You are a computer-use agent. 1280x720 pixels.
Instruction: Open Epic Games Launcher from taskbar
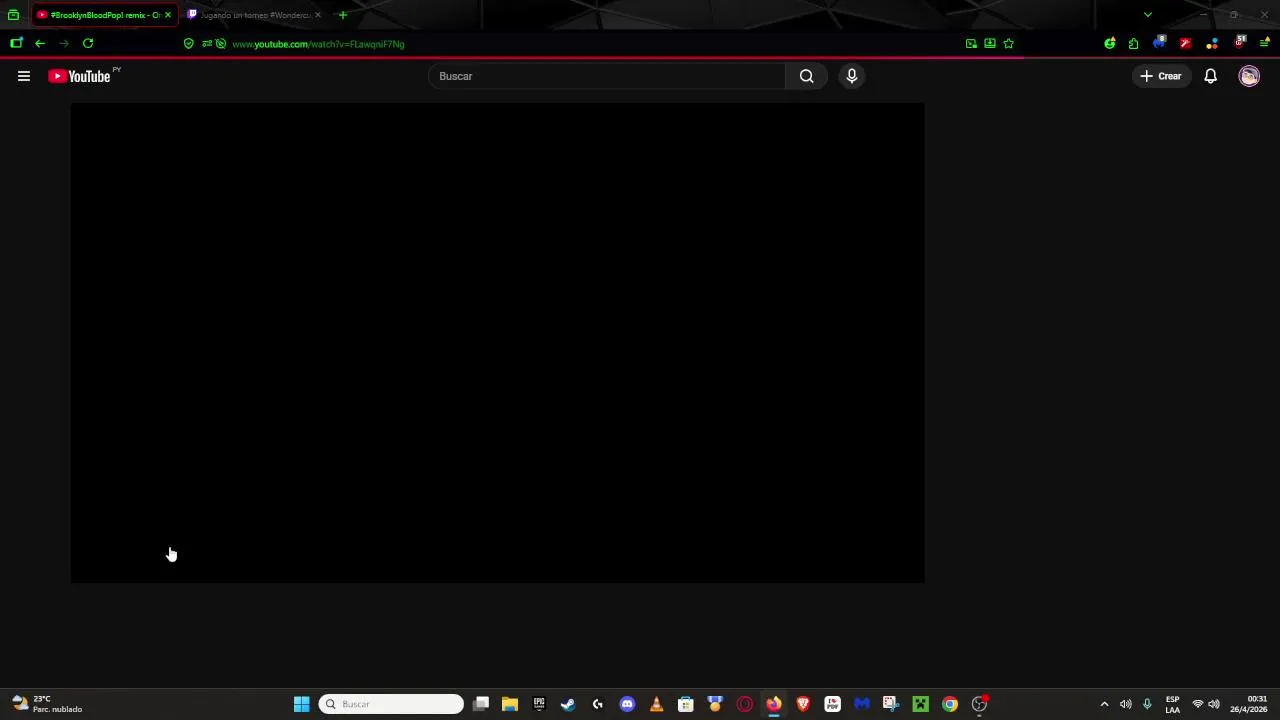539,704
